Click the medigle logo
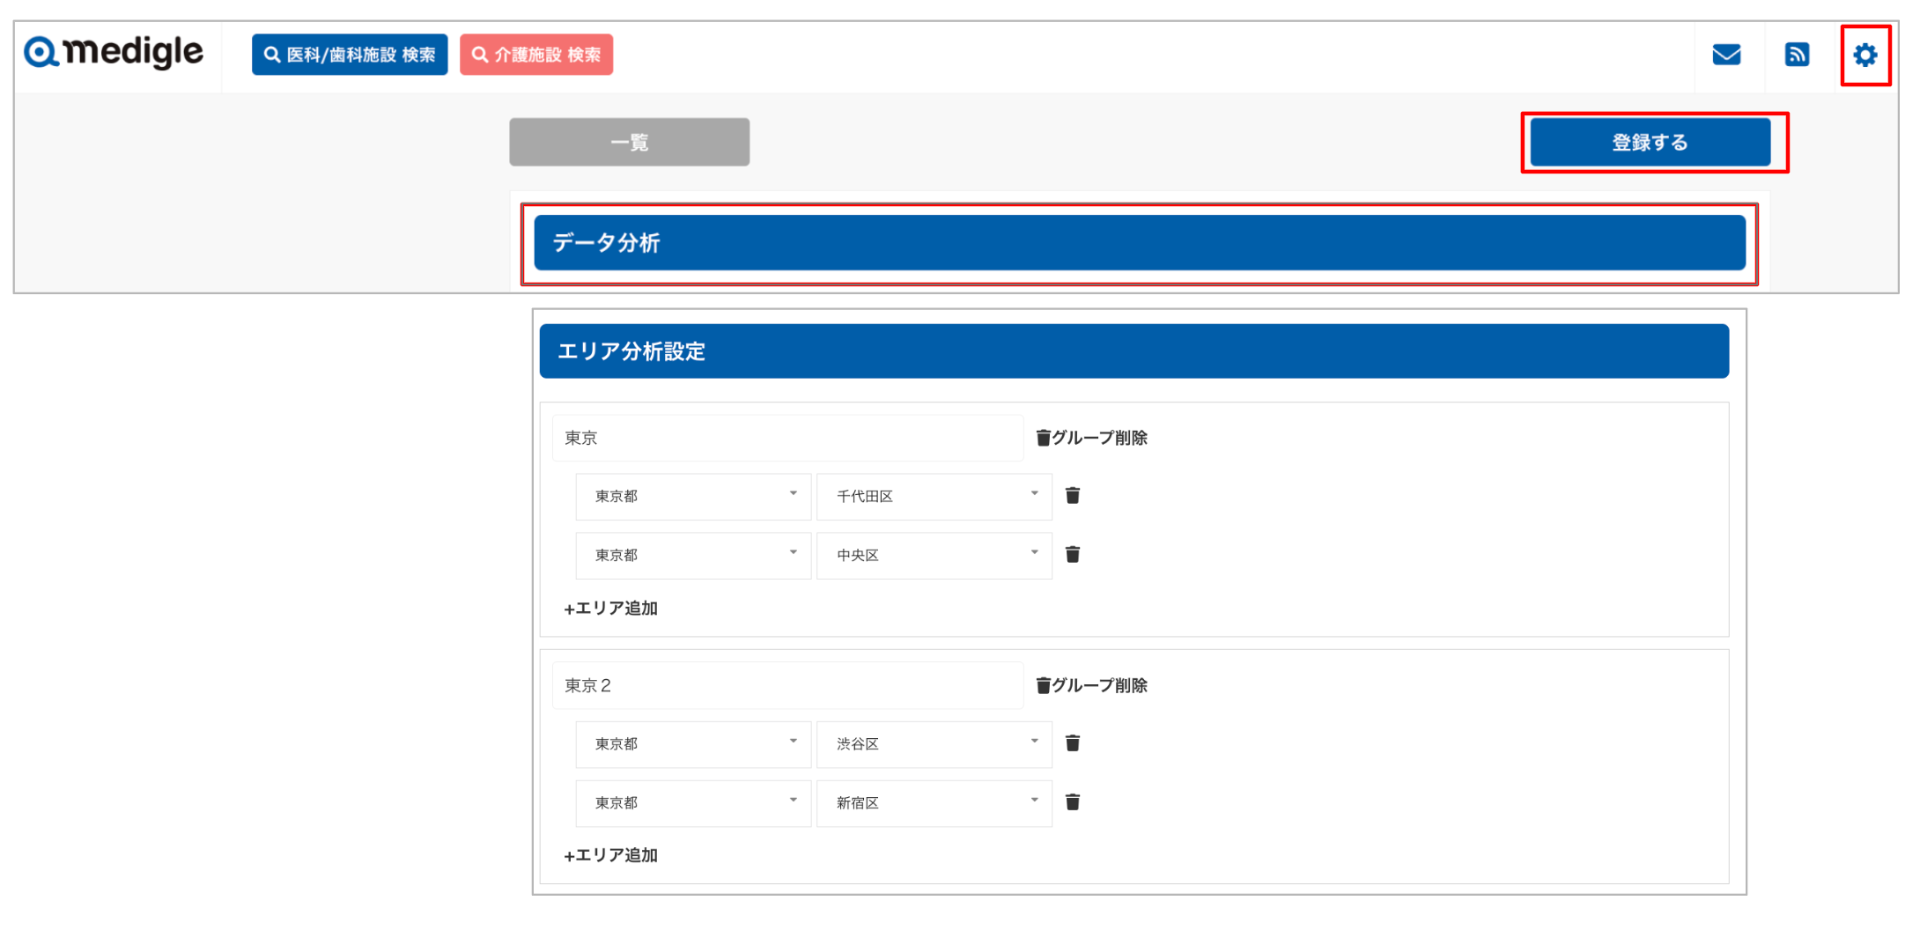 tap(113, 53)
